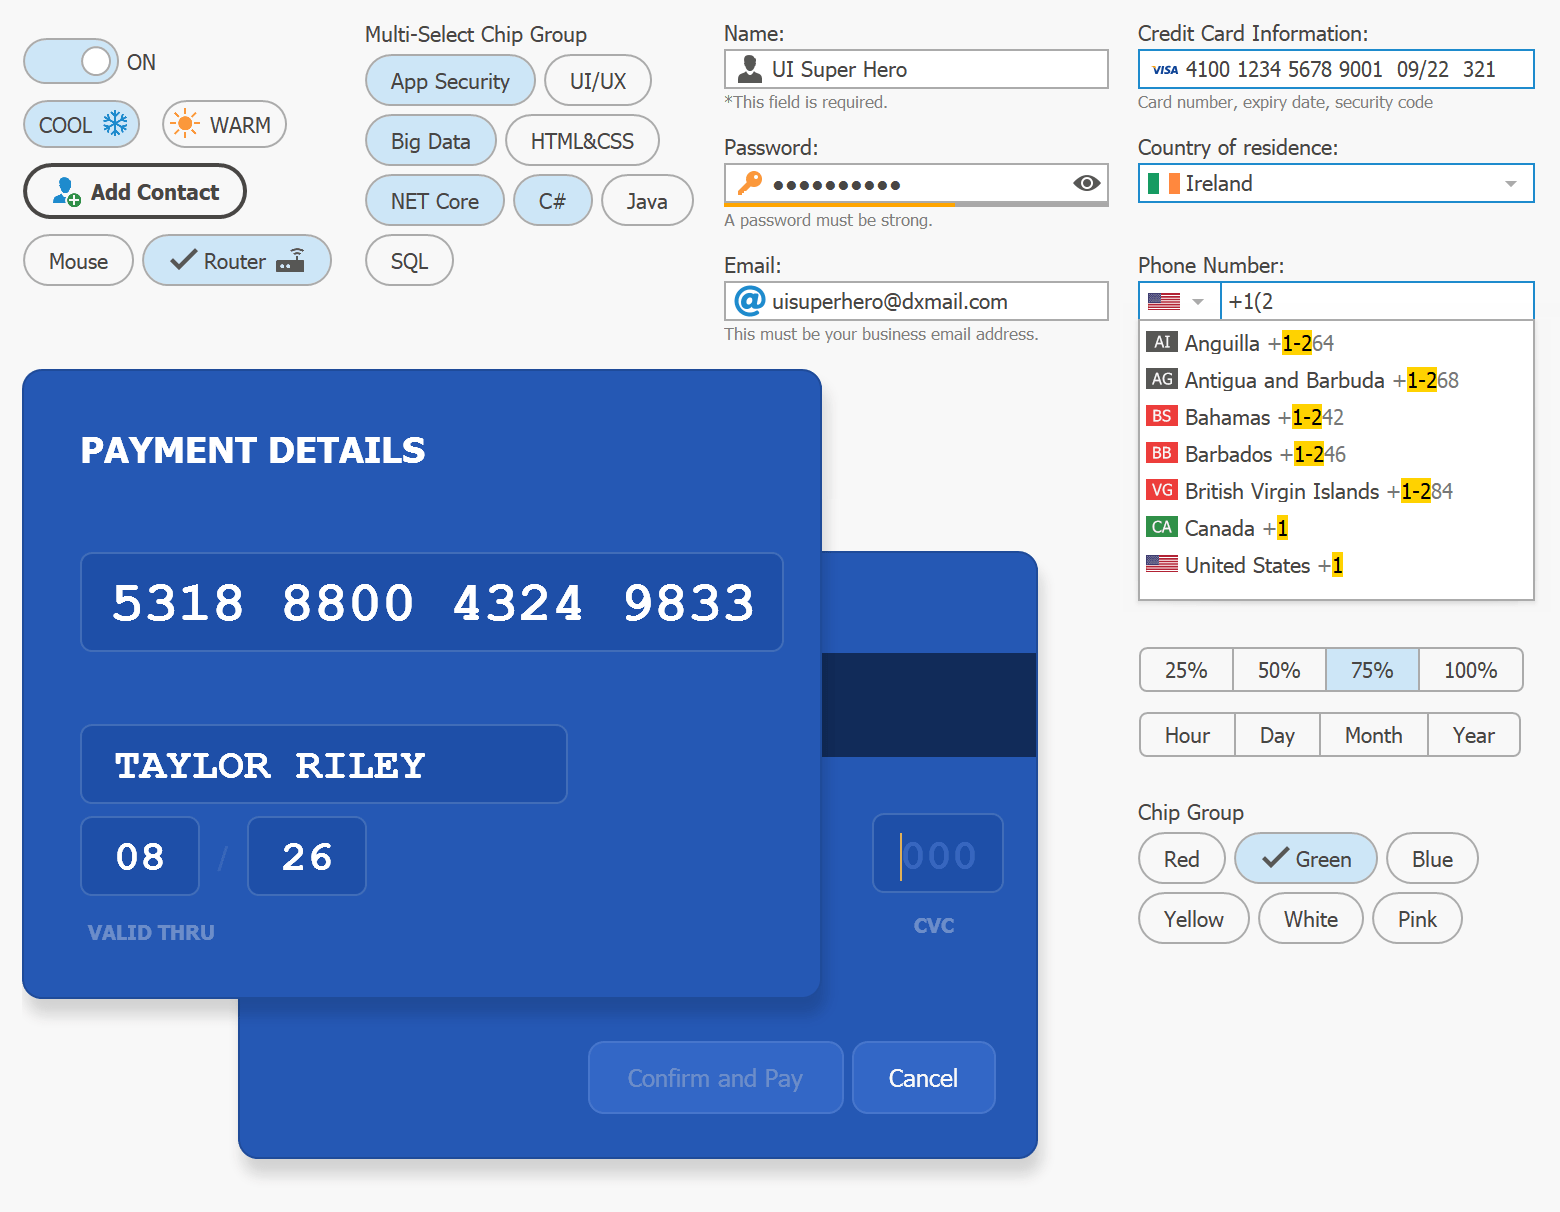Click the key icon in the Password field
The width and height of the screenshot is (1560, 1212).
pyautogui.click(x=749, y=184)
